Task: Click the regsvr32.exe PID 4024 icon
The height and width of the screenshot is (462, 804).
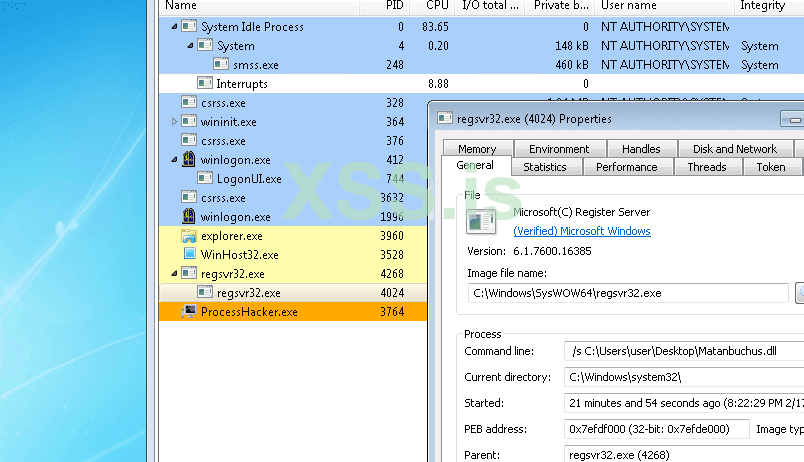Action: (x=205, y=292)
